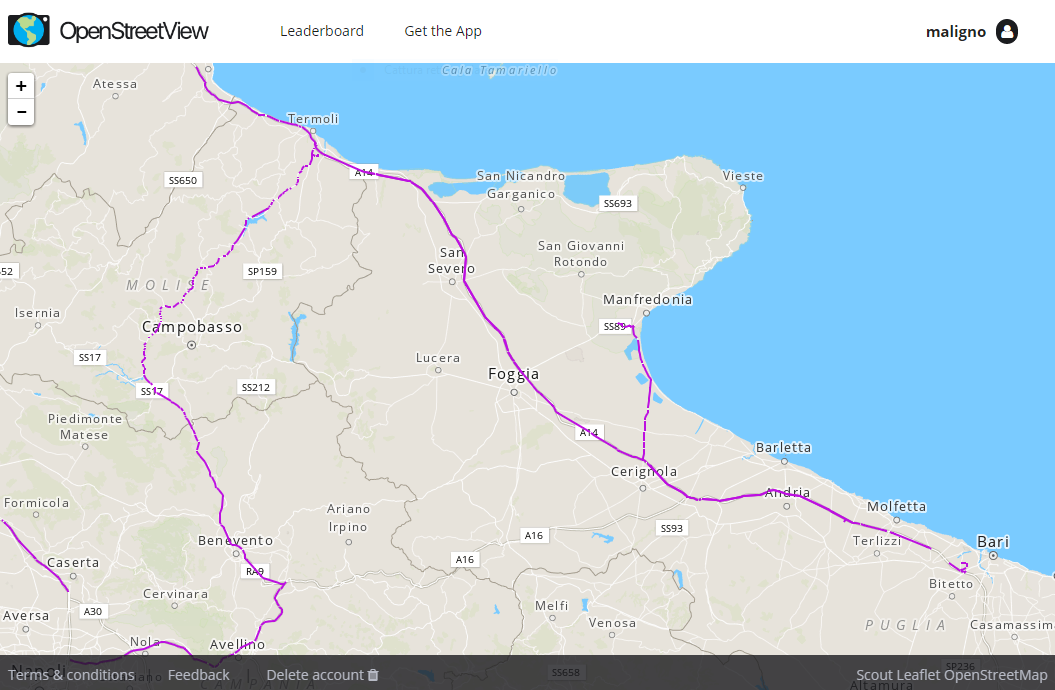Open the Leaflet attribution link
Viewport: 1055px width, 690px height.
[918, 675]
